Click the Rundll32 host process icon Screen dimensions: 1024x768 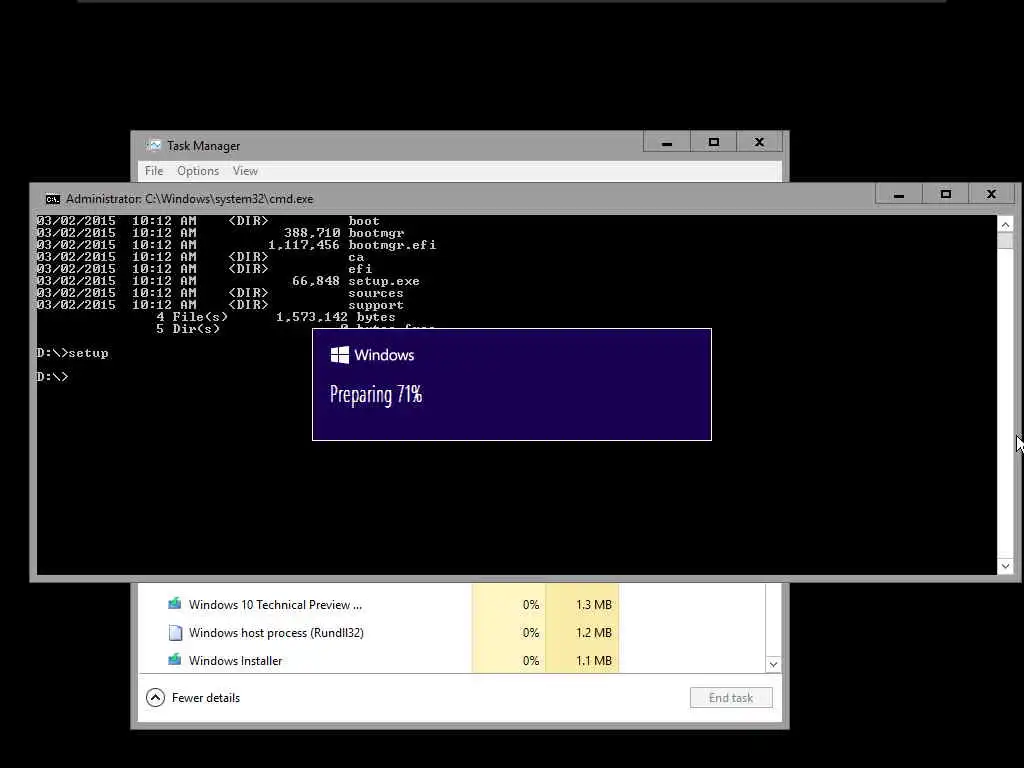[x=175, y=633]
